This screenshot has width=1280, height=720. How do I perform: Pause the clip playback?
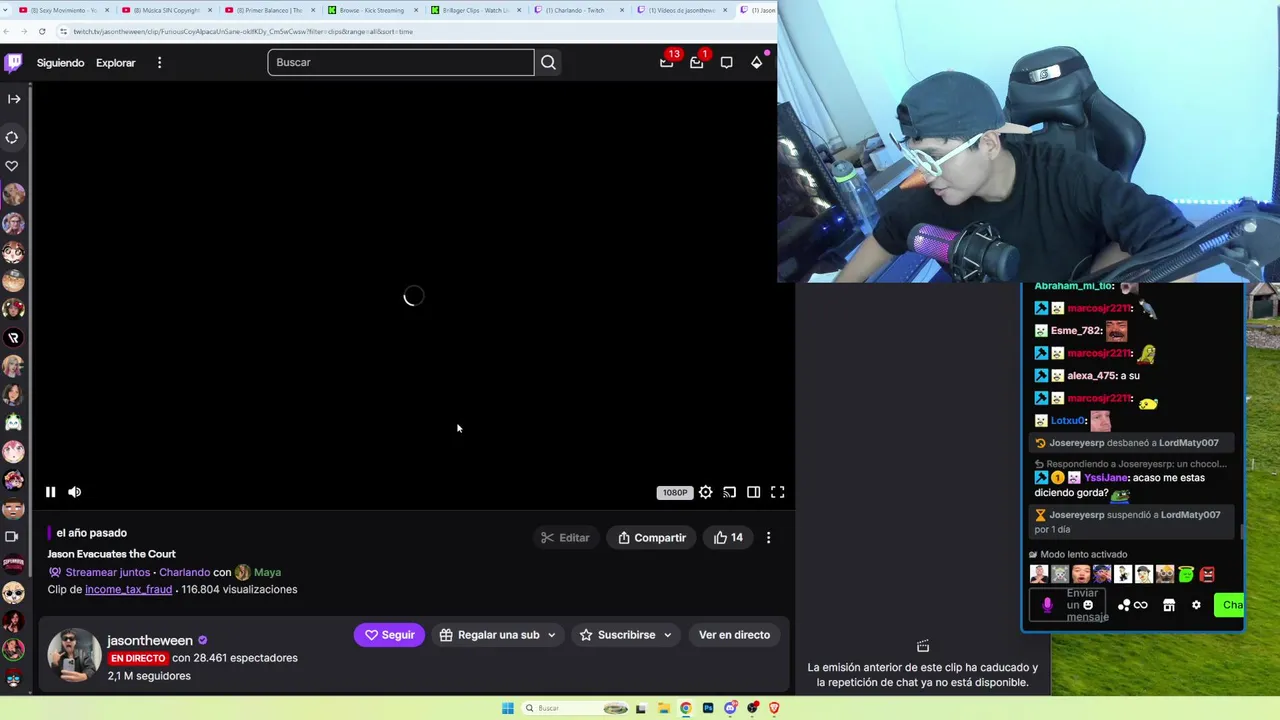50,492
